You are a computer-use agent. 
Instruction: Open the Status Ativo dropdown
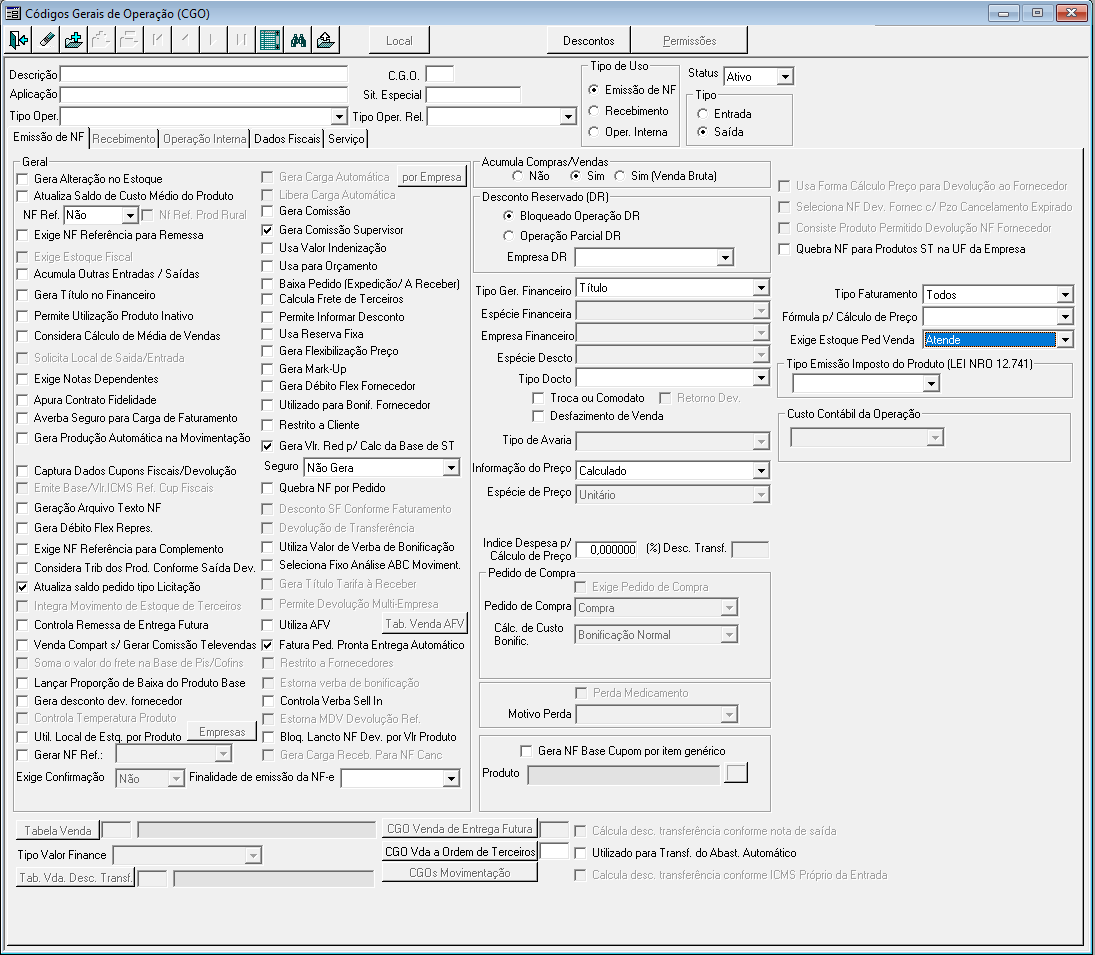(x=786, y=77)
